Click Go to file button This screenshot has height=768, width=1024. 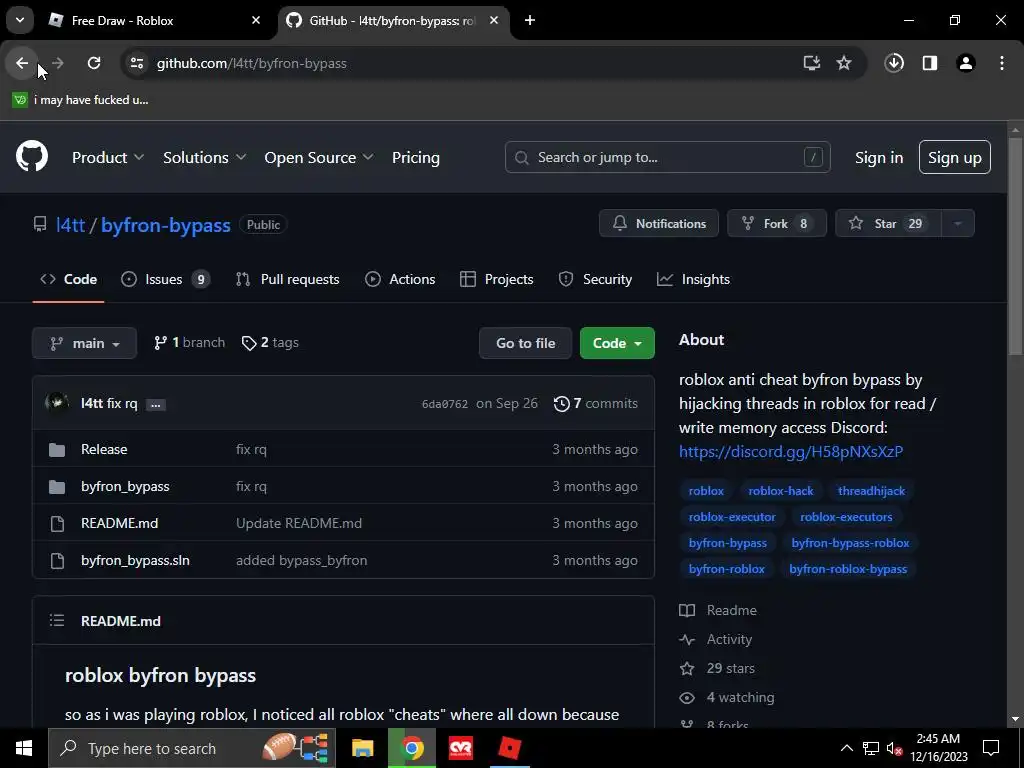(526, 343)
